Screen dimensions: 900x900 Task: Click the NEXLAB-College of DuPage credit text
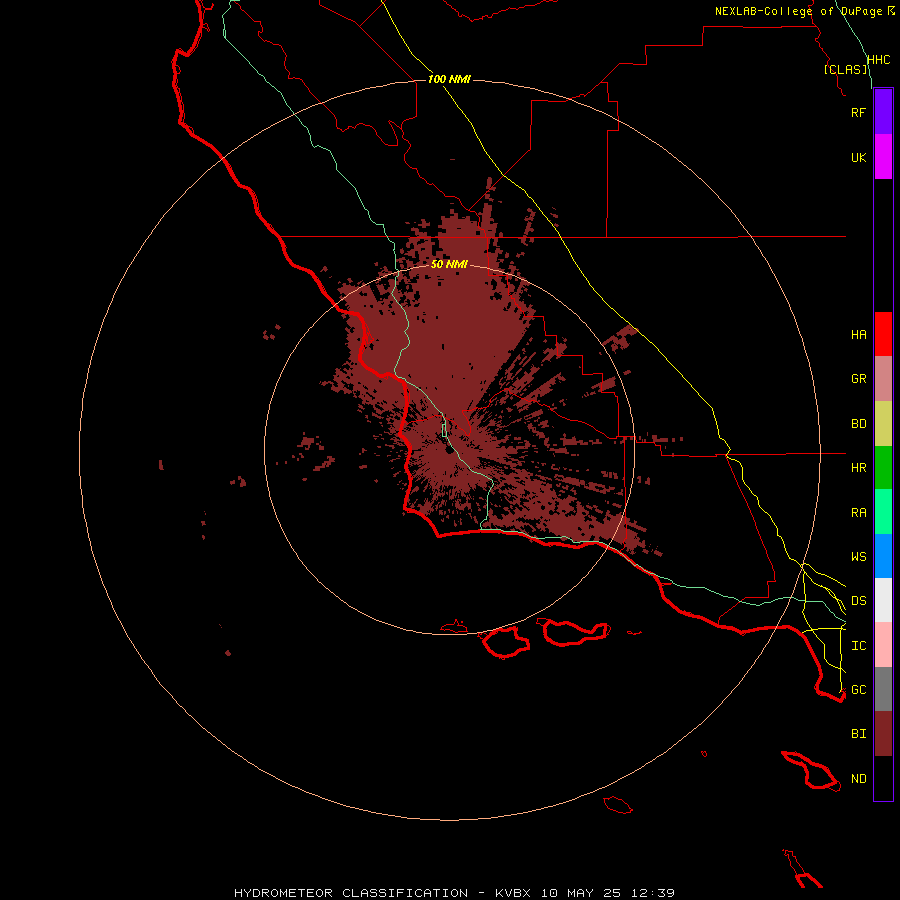pos(798,11)
